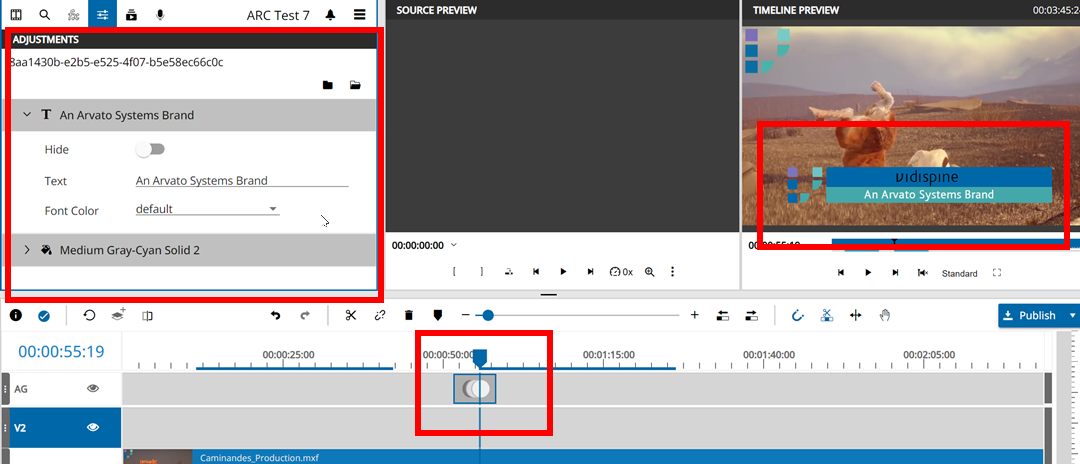Click the undo arrow in timeline toolbar

tap(276, 315)
